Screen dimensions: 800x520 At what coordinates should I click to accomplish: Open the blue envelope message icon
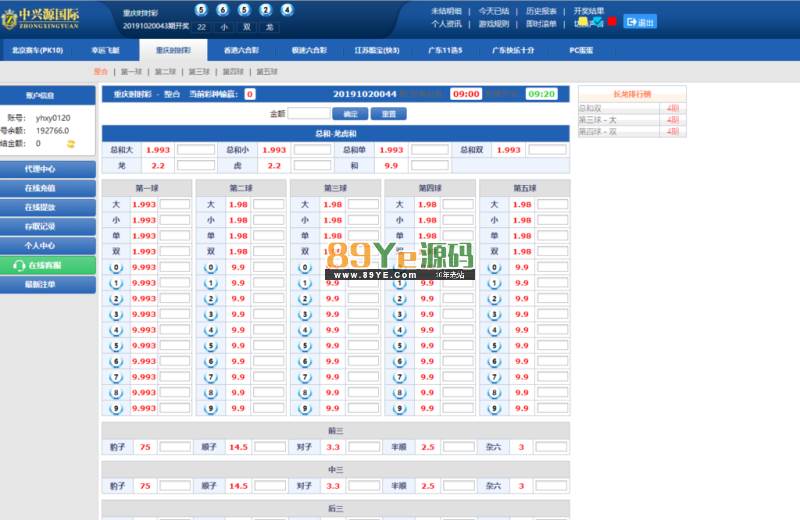coord(597,21)
